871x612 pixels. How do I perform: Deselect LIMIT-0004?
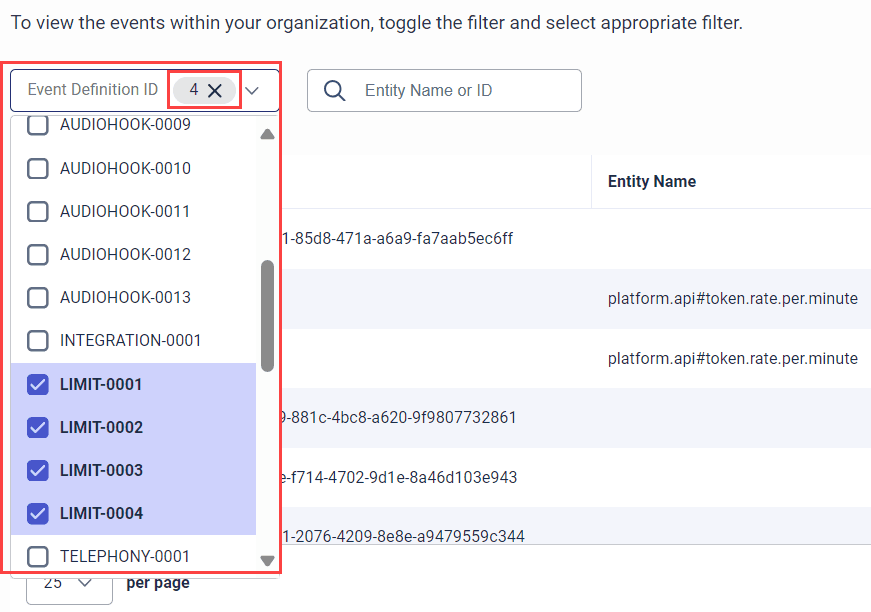37,513
